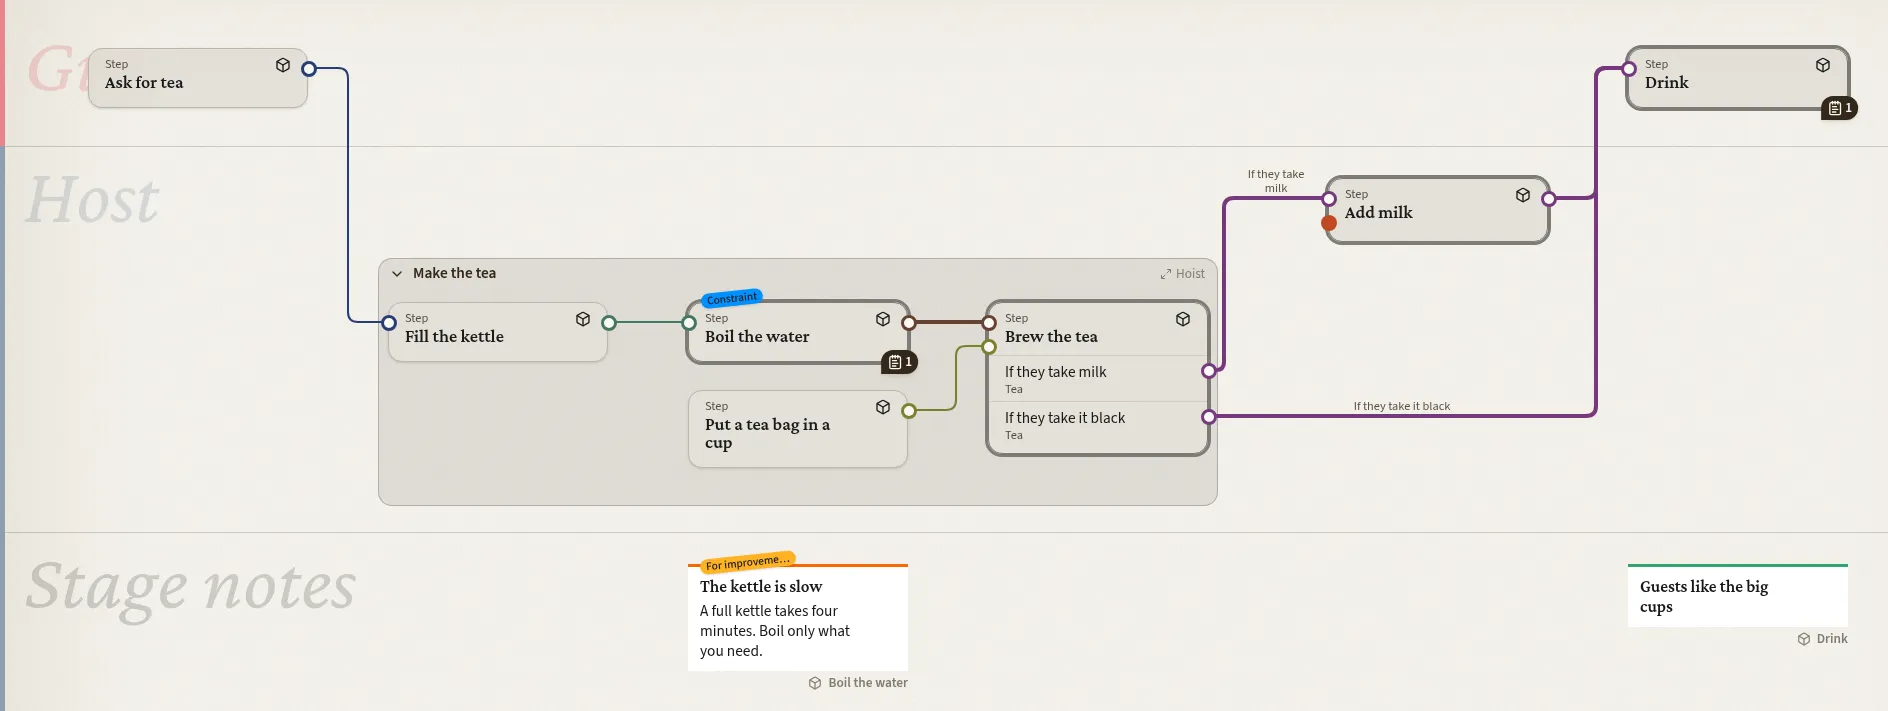
Task: Follow the Boil the water link under the note
Action: (x=859, y=683)
